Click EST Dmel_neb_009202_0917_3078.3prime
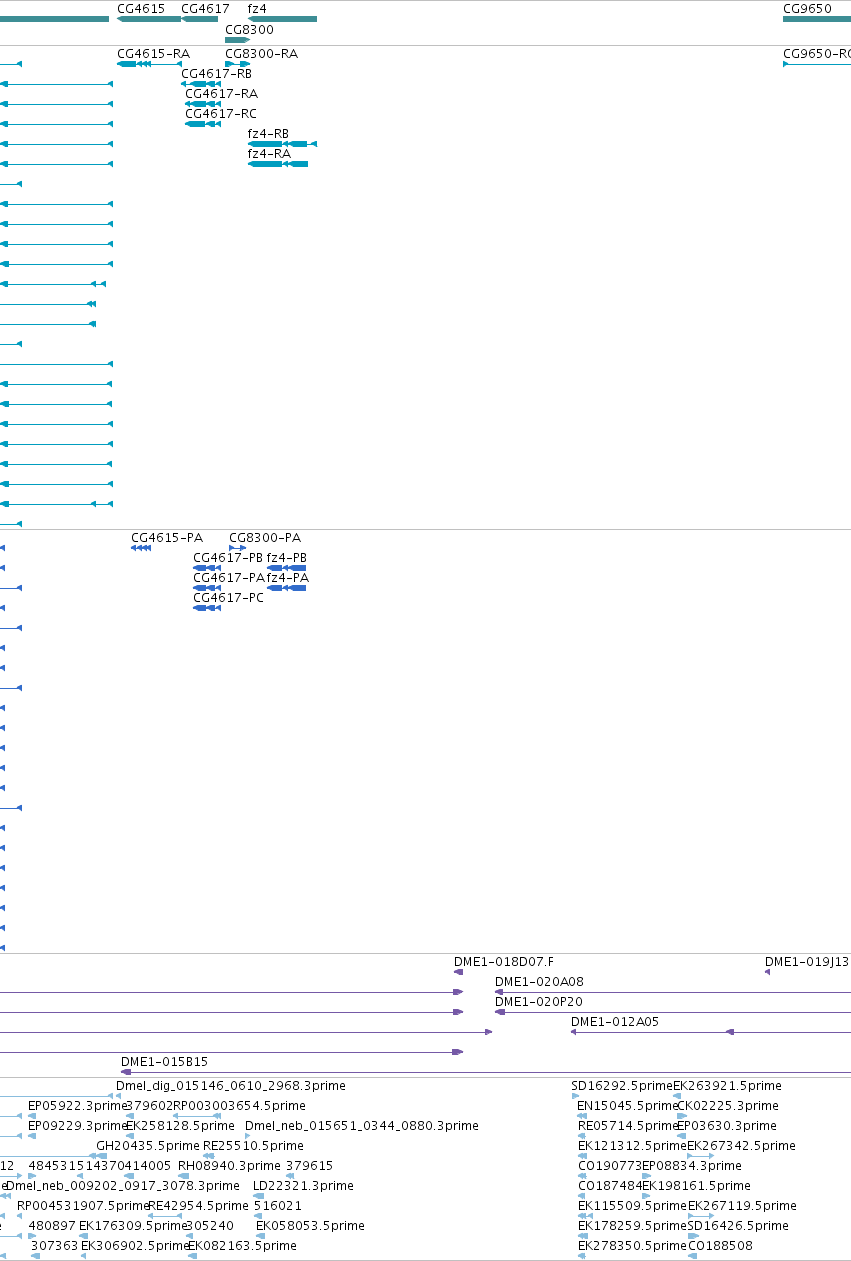Viewport: 851px width, 1261px height. [x=10, y=1196]
